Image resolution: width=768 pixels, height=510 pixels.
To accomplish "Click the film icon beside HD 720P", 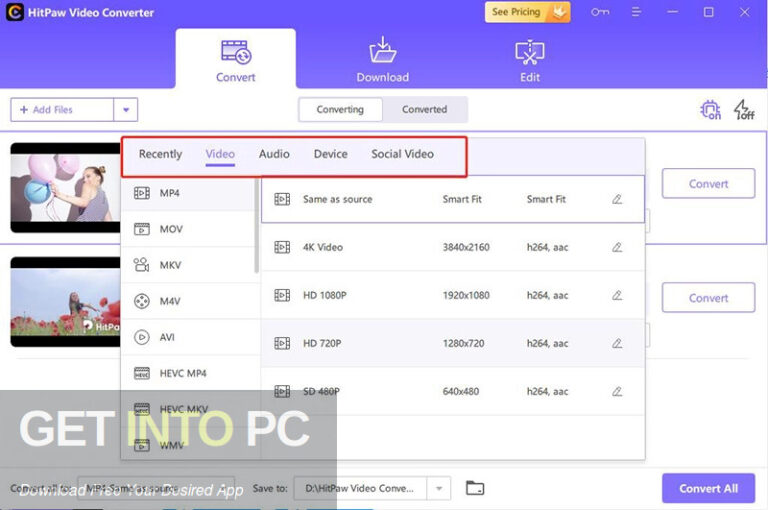I will 282,343.
